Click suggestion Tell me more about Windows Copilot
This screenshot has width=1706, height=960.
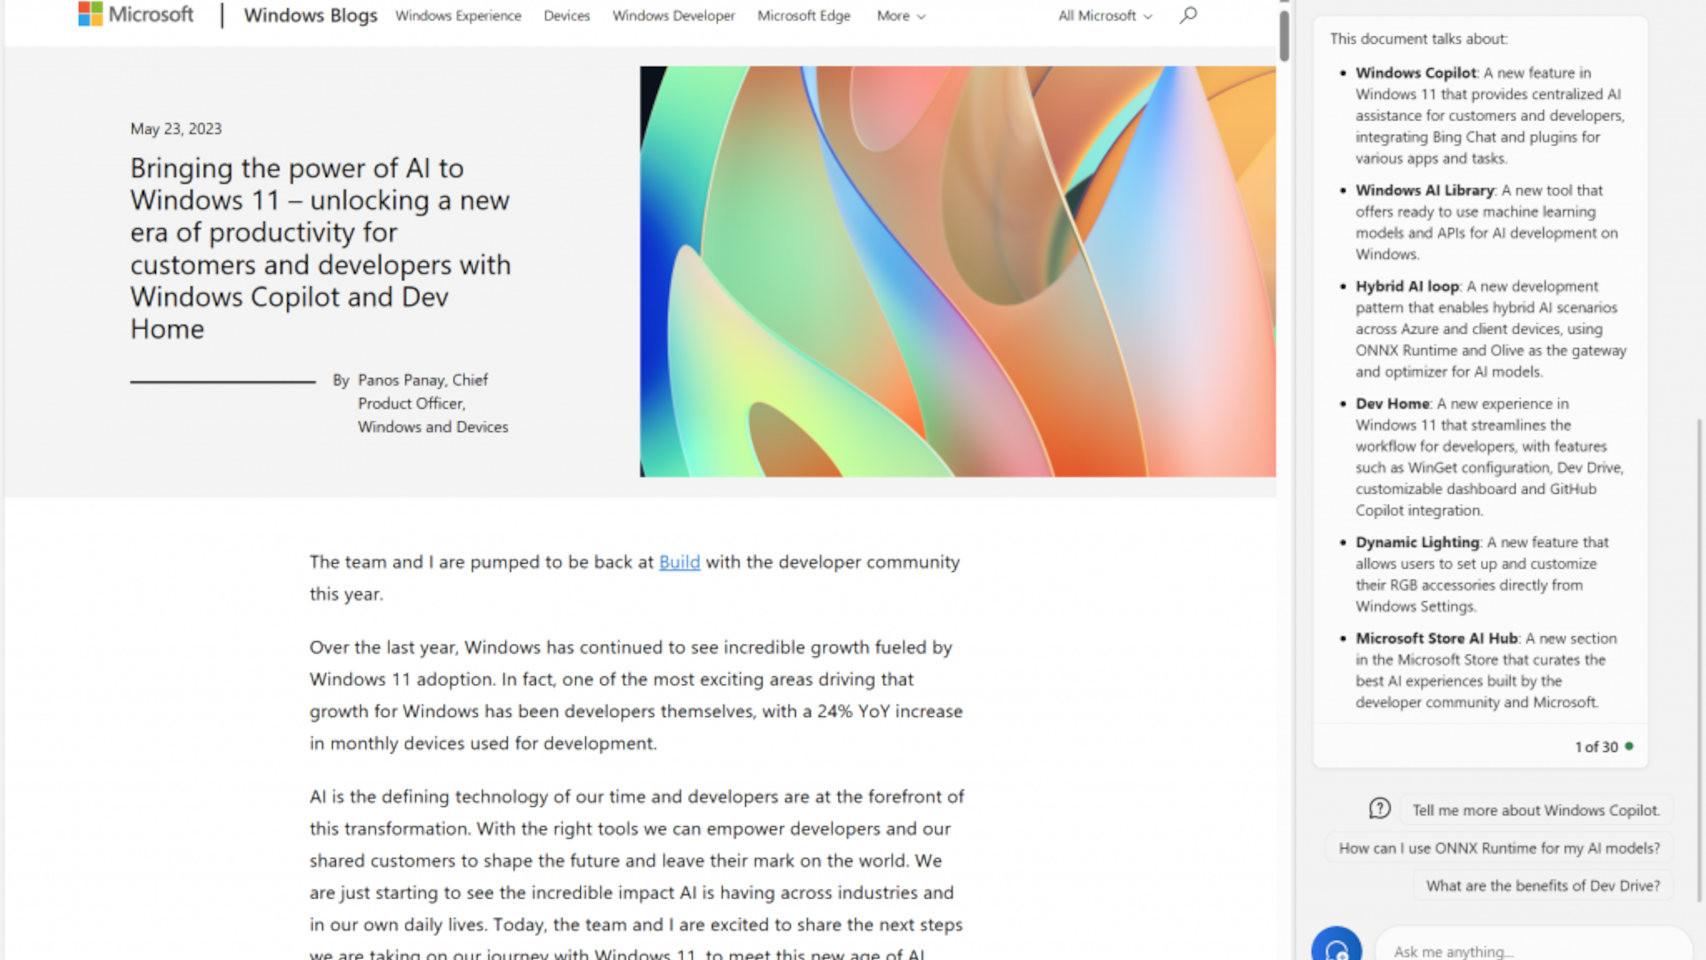(1535, 810)
